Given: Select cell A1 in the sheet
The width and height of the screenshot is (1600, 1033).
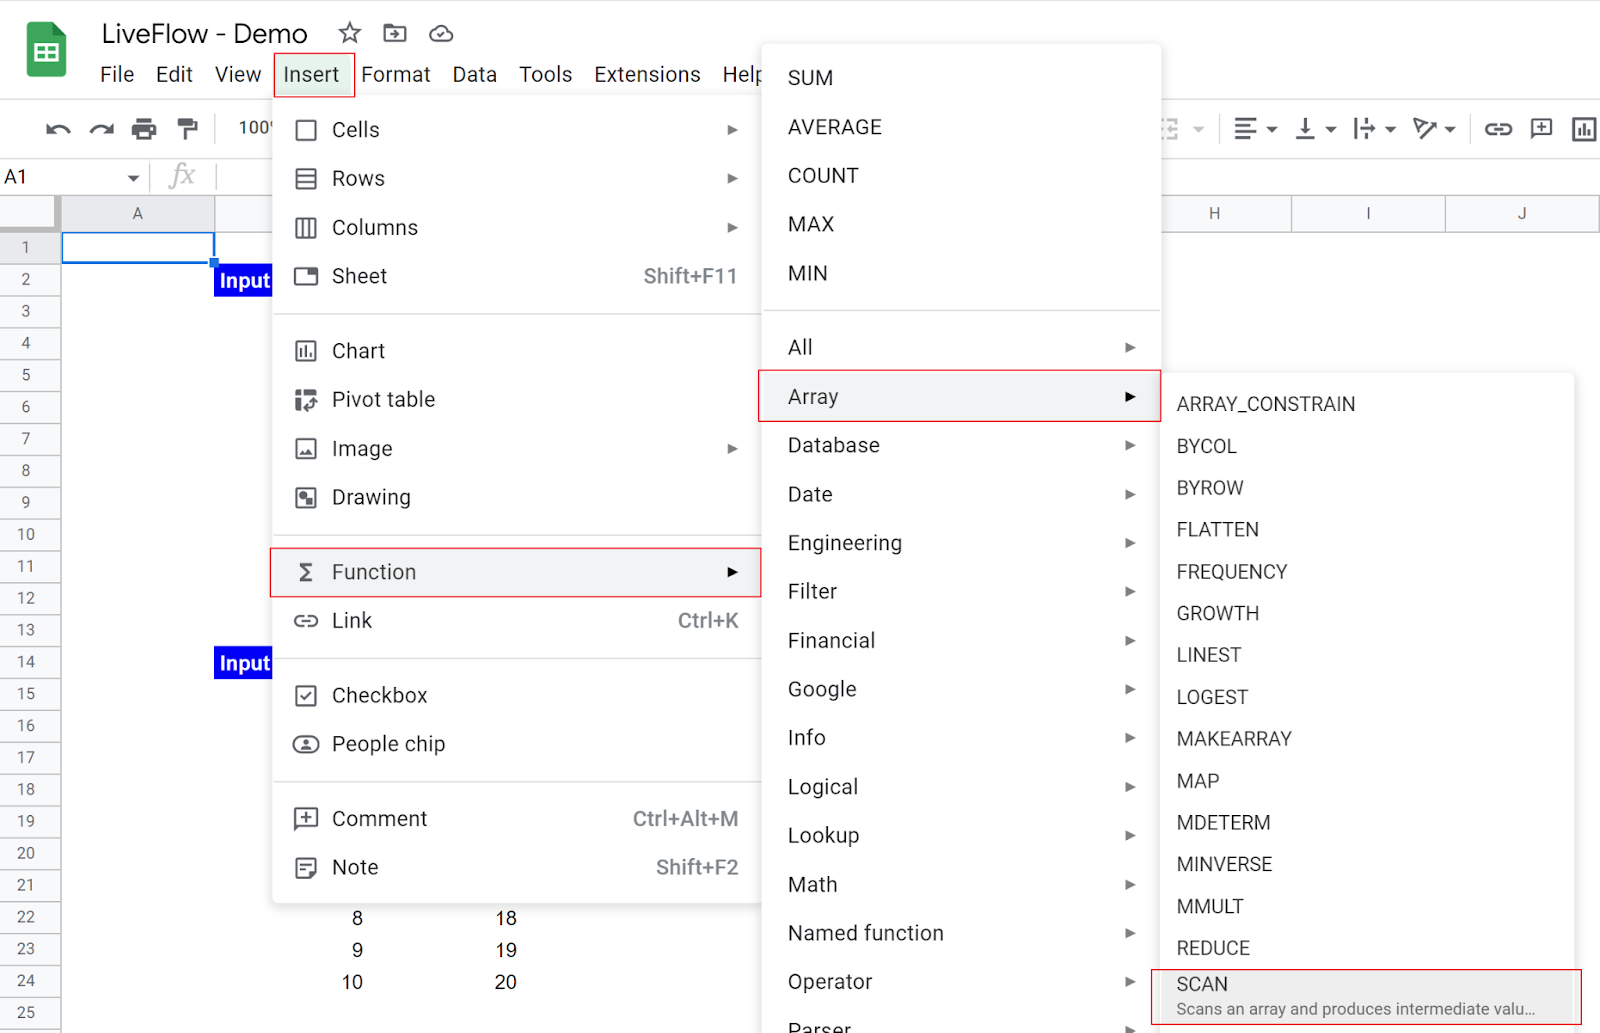Looking at the screenshot, I should point(138,247).
